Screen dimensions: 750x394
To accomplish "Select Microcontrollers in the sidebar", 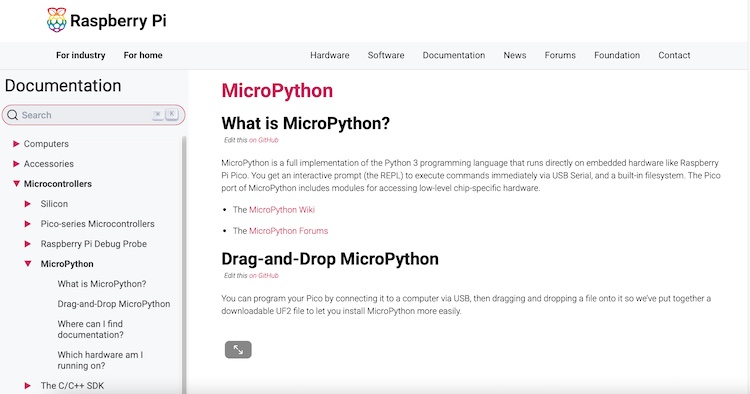I will pyautogui.click(x=58, y=184).
